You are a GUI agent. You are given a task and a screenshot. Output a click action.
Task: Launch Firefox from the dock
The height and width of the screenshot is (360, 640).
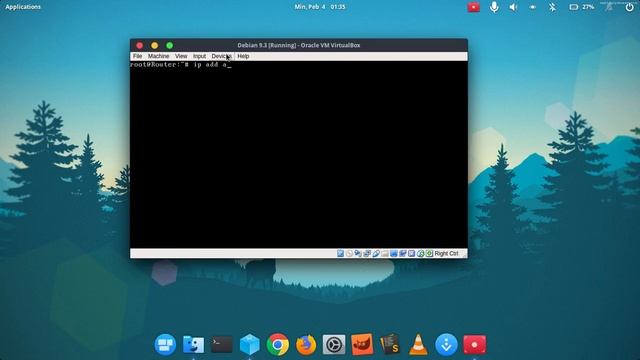pyautogui.click(x=306, y=344)
